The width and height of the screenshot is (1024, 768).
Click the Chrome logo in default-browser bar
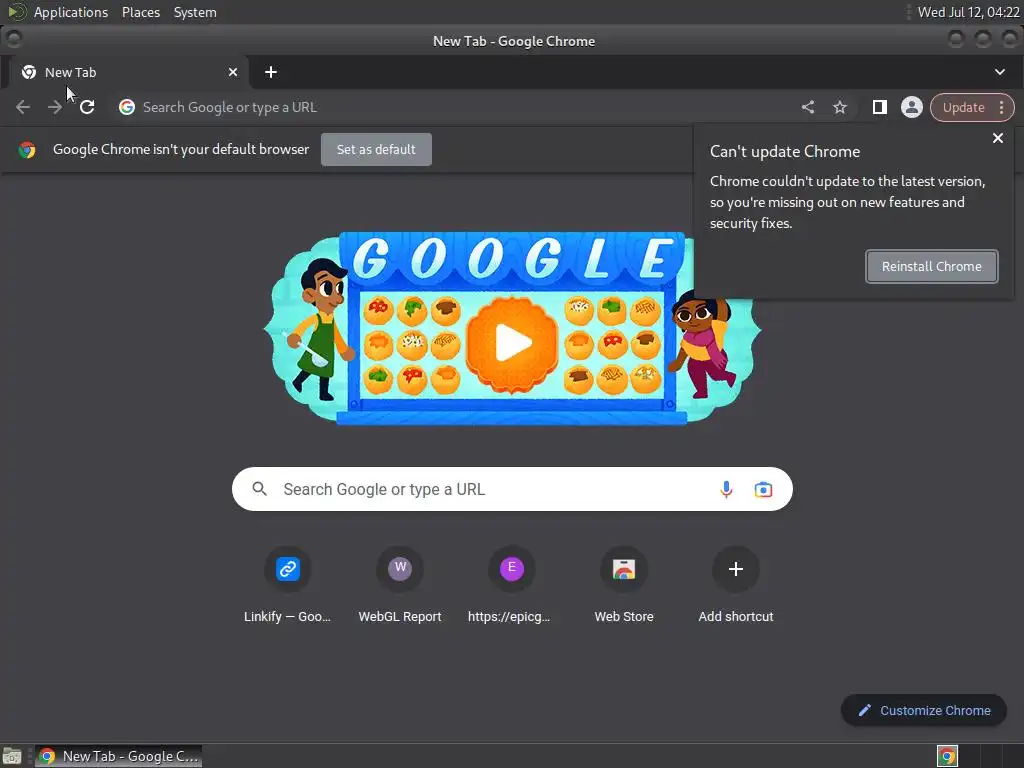(x=27, y=150)
